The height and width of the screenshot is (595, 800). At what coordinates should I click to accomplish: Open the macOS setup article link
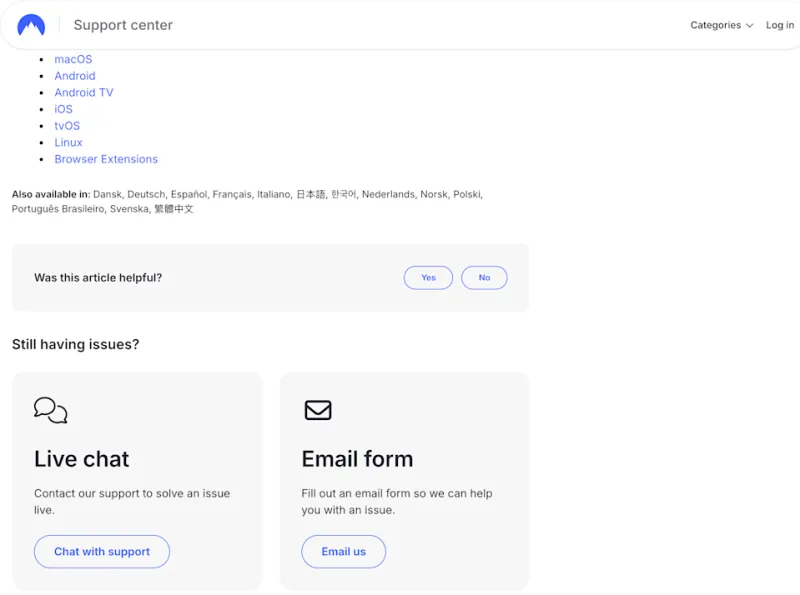tap(72, 59)
